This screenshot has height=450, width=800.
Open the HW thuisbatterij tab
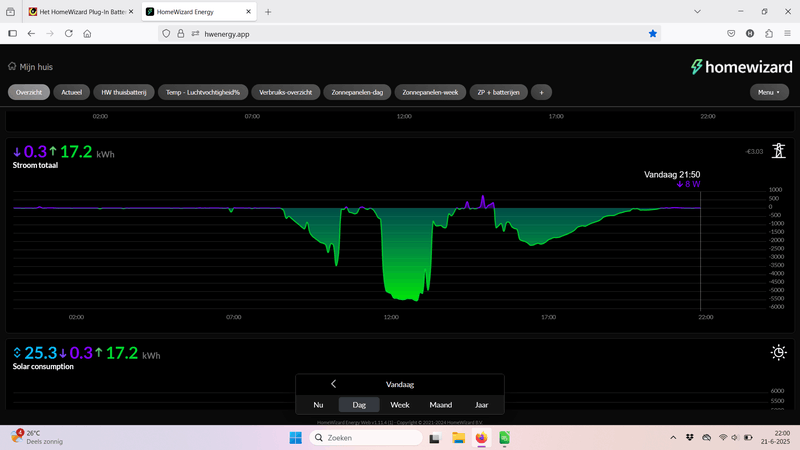pyautogui.click(x=124, y=92)
